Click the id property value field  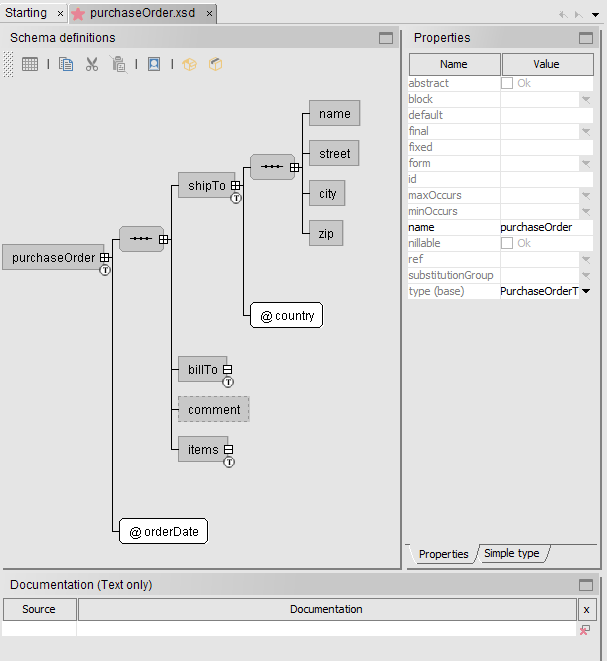click(x=546, y=179)
